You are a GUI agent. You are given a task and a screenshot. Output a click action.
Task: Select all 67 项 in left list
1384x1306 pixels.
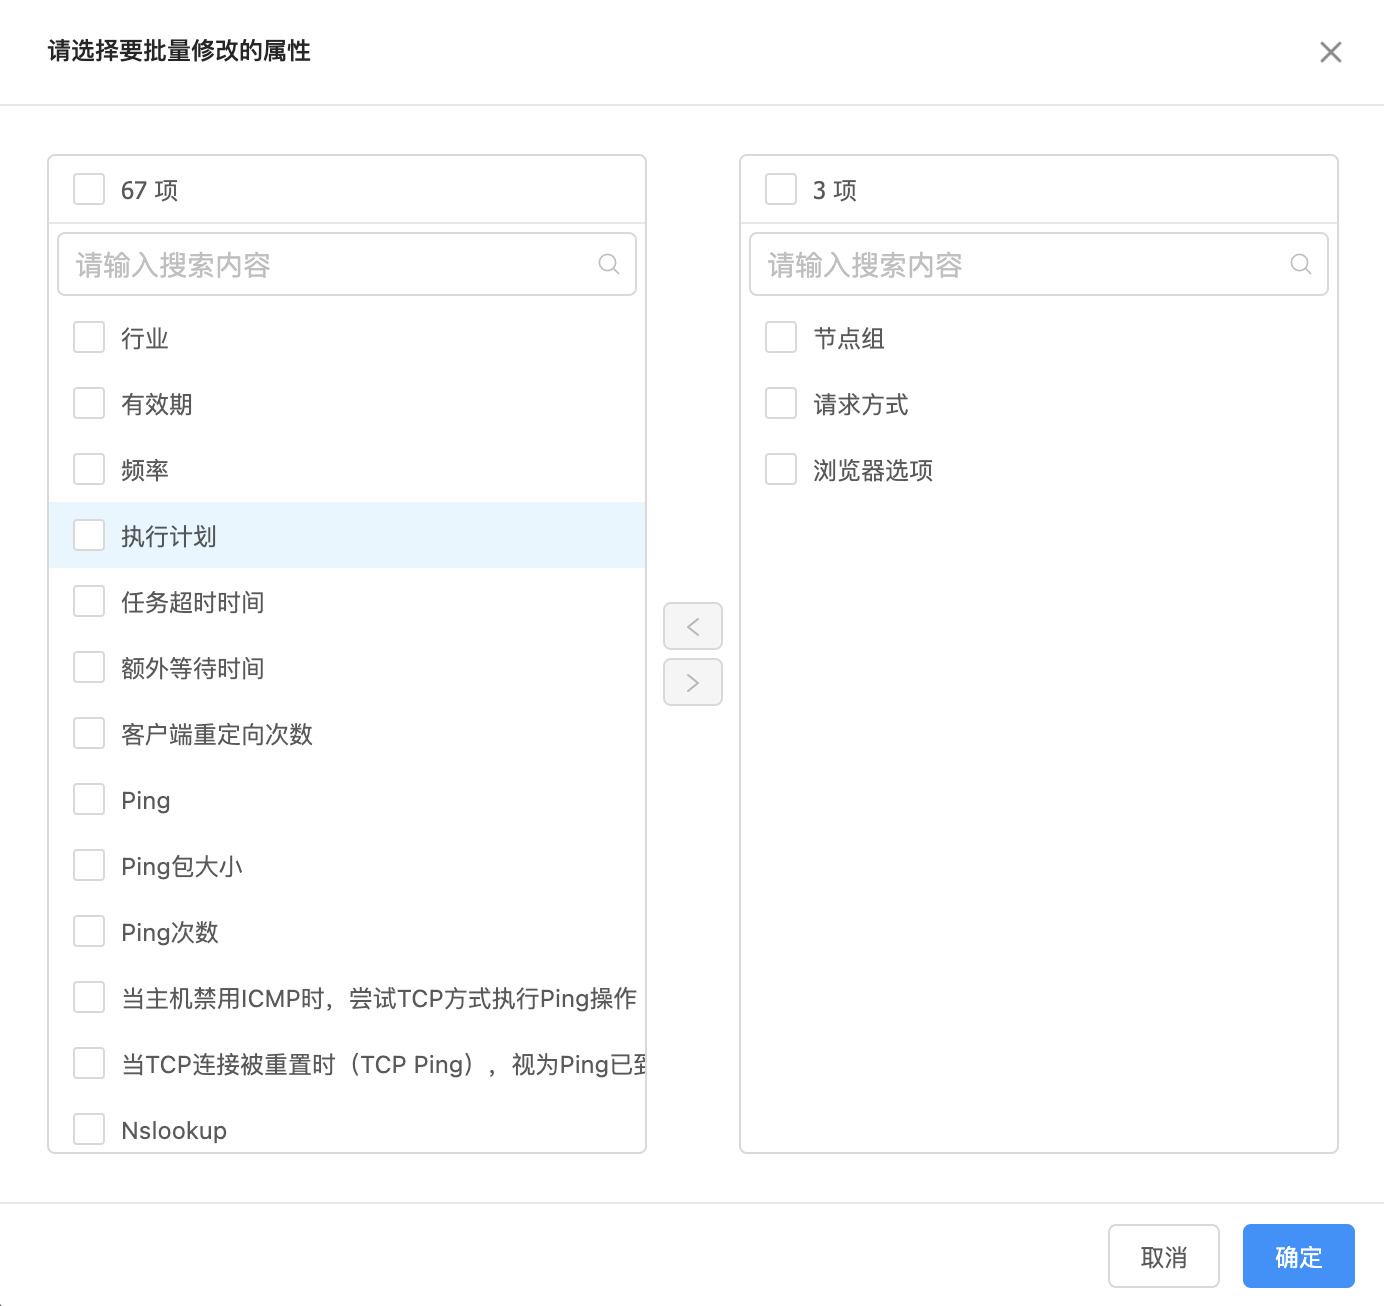pyautogui.click(x=89, y=189)
